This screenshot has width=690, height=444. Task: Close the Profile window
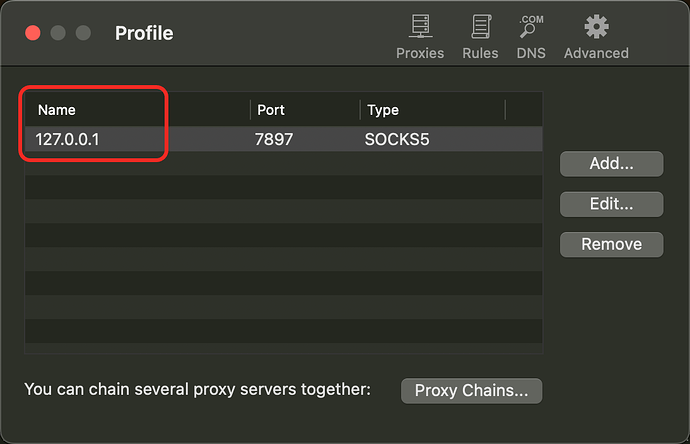(x=33, y=33)
